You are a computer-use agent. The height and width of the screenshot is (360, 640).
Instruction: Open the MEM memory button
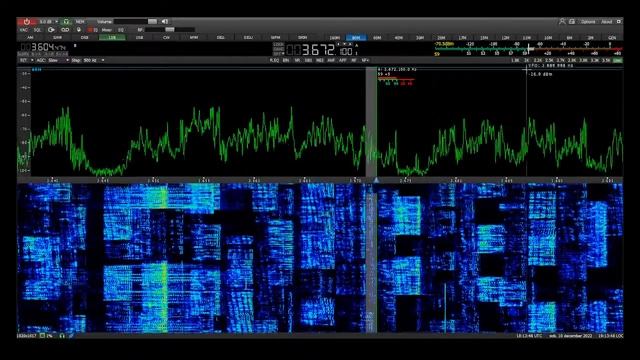click(80, 22)
